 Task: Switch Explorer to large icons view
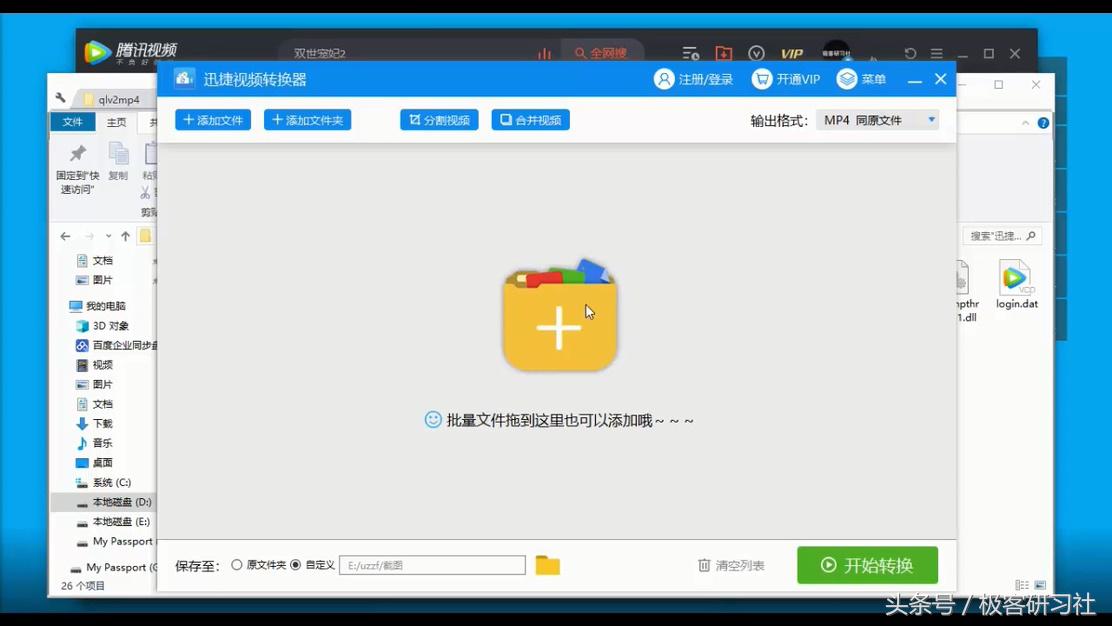point(1040,585)
